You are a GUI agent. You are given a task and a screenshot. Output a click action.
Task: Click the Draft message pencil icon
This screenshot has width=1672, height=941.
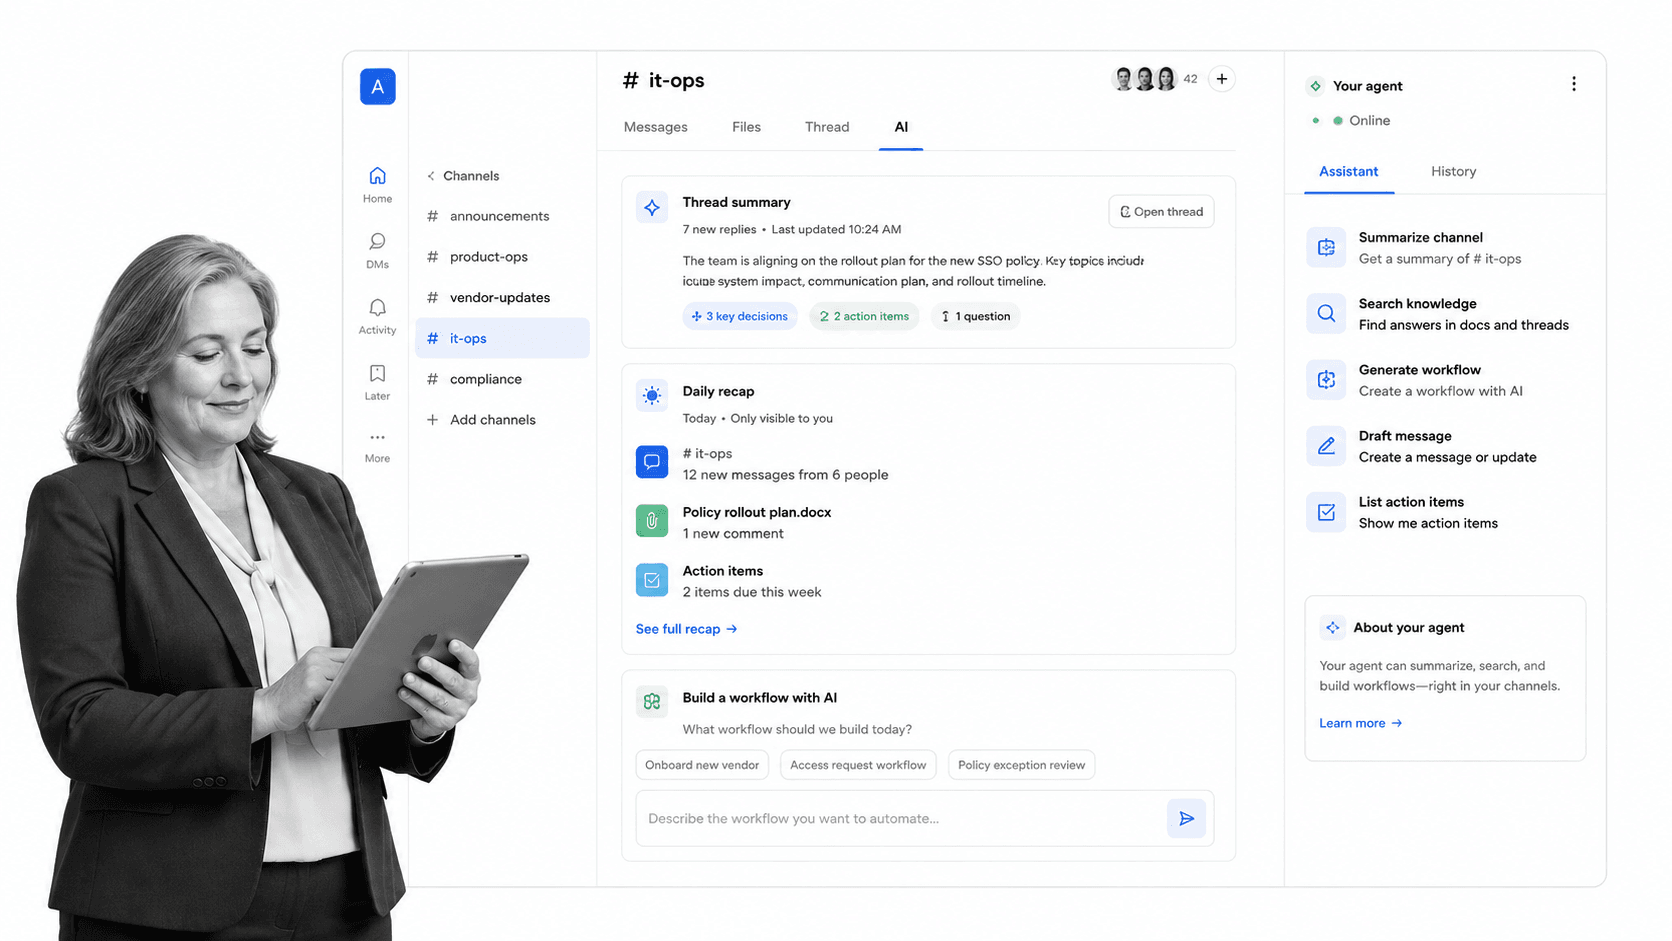tap(1326, 446)
